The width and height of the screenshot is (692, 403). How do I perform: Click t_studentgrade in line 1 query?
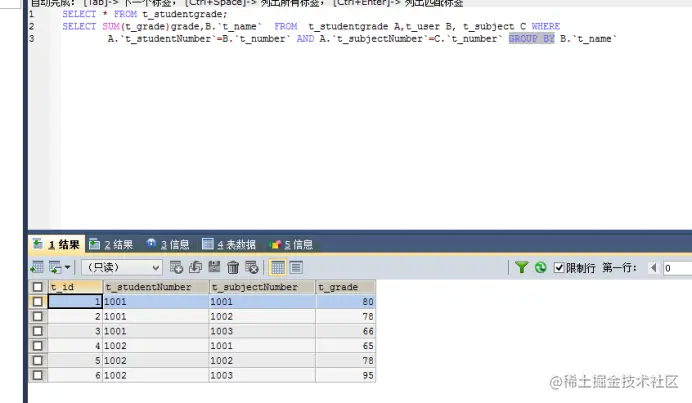(x=183, y=14)
